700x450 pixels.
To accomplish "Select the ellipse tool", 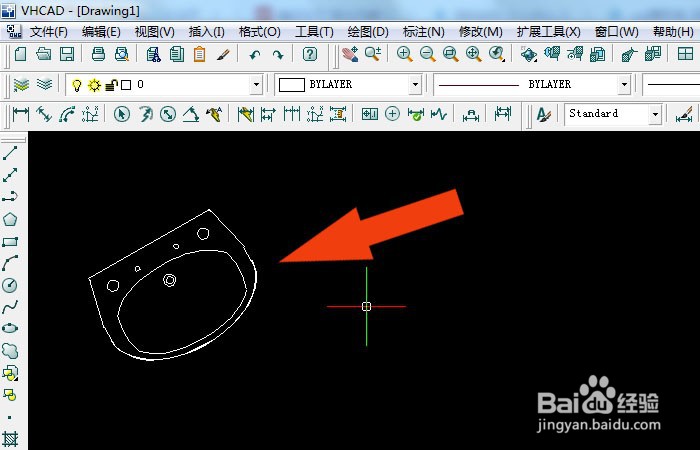I will pos(10,329).
